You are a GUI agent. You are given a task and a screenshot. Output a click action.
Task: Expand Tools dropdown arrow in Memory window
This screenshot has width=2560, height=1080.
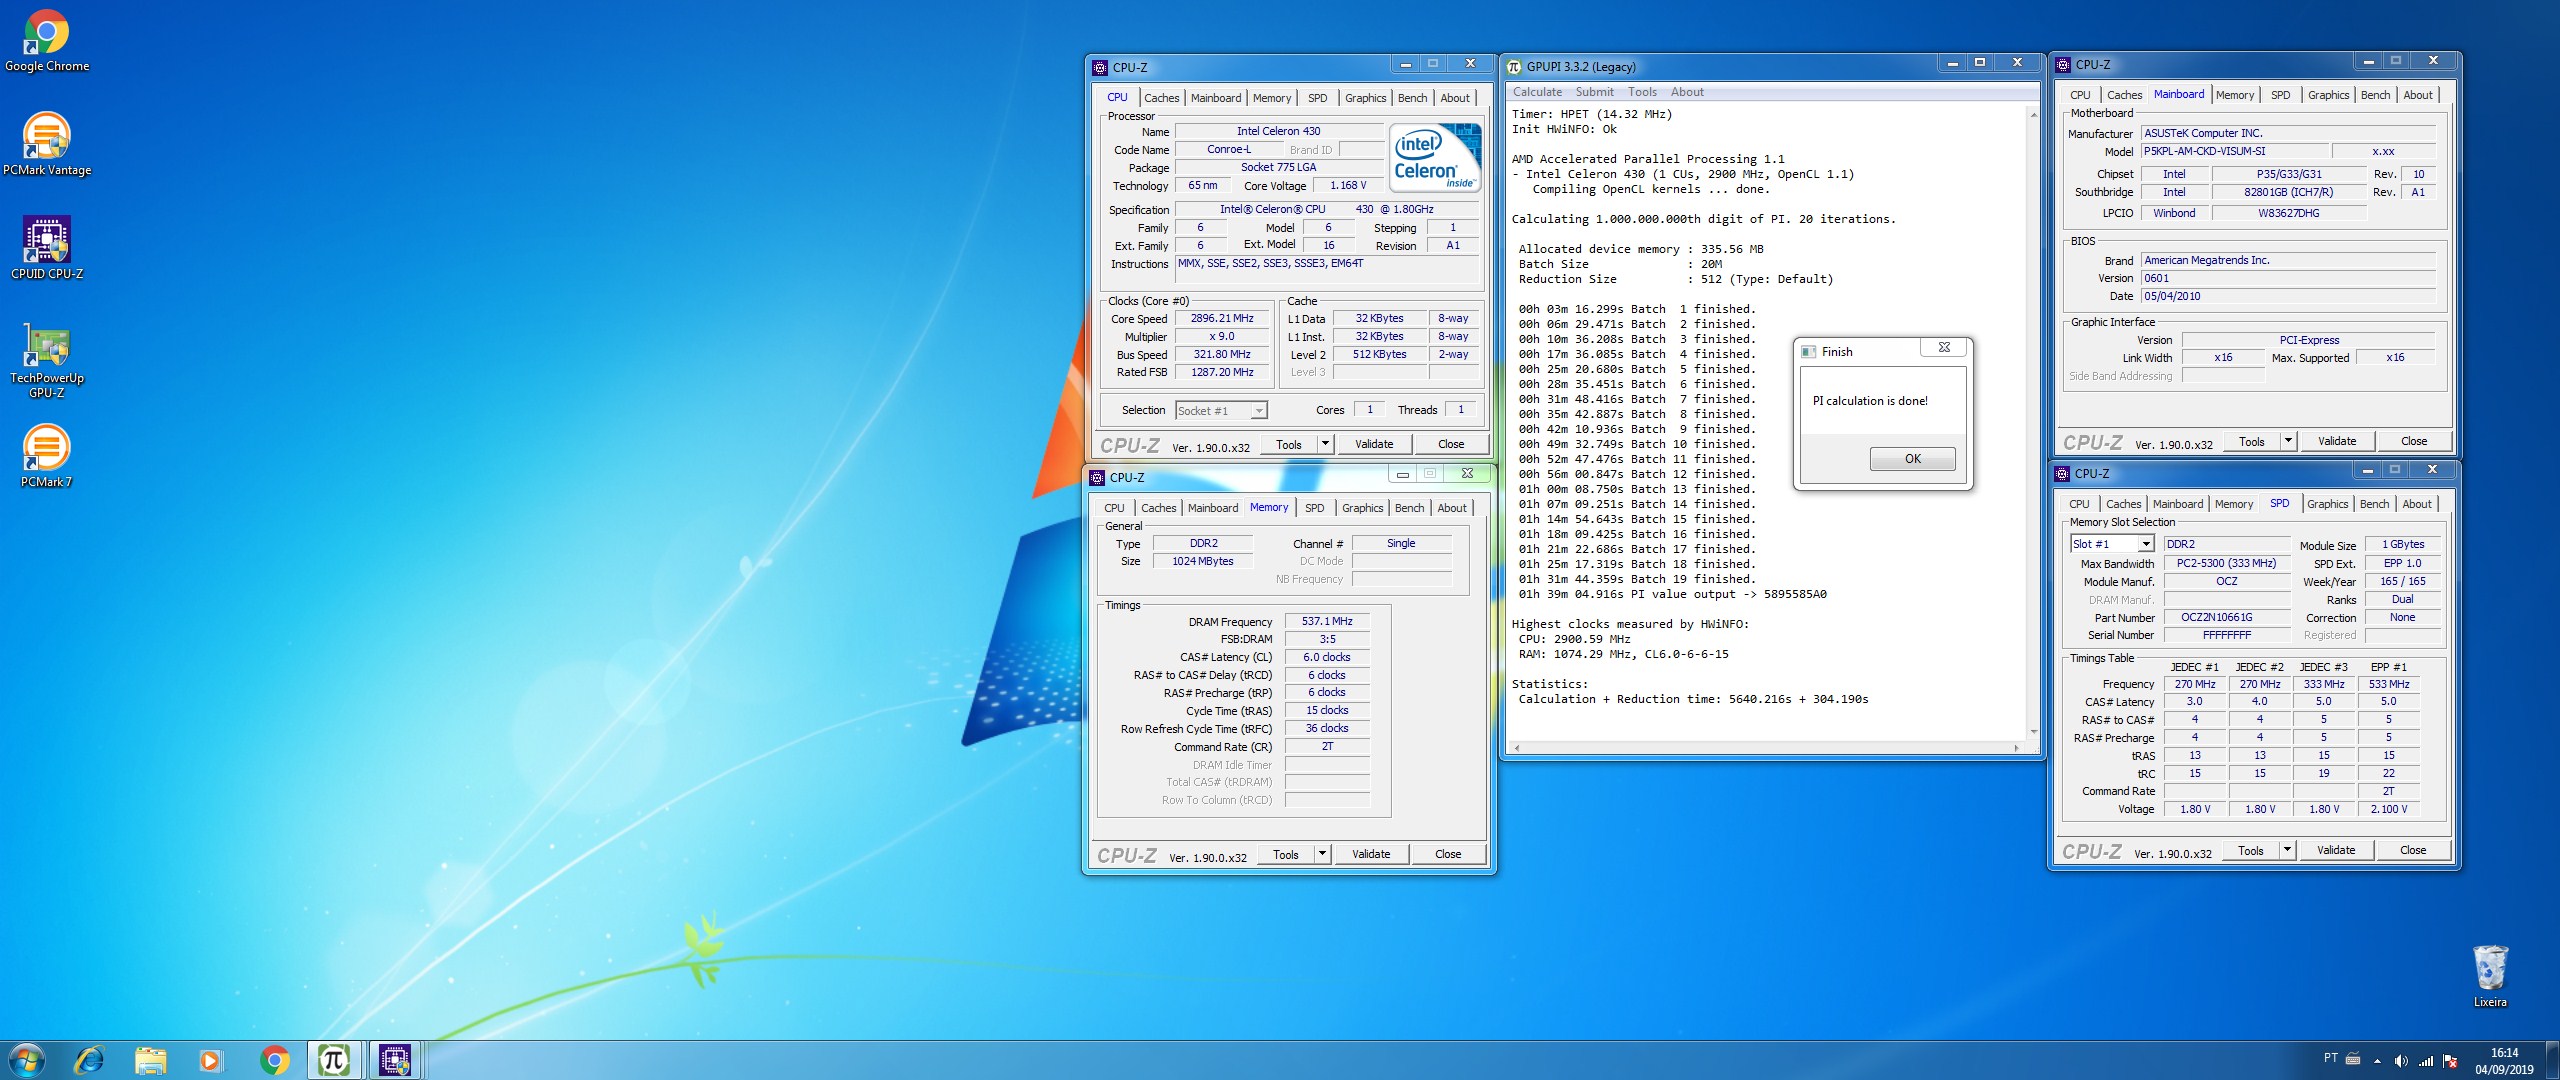click(1322, 854)
